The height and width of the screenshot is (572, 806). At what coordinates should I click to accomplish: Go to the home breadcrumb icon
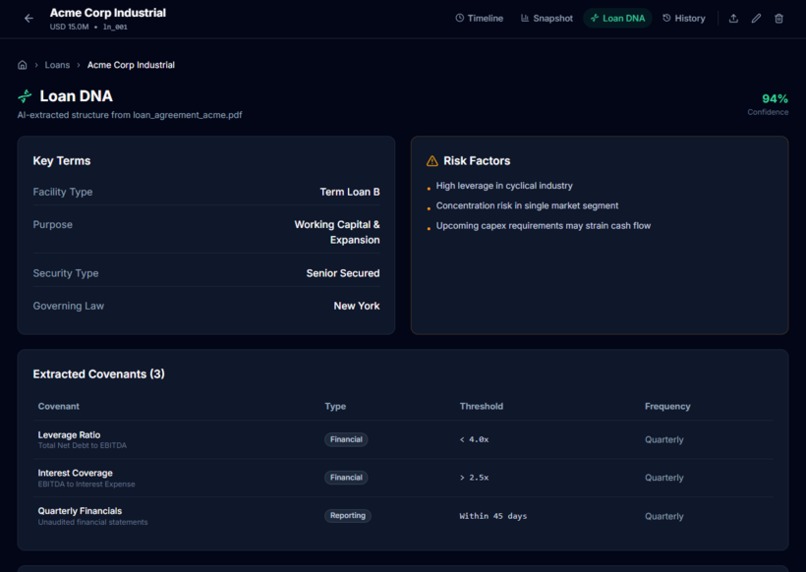(x=22, y=65)
